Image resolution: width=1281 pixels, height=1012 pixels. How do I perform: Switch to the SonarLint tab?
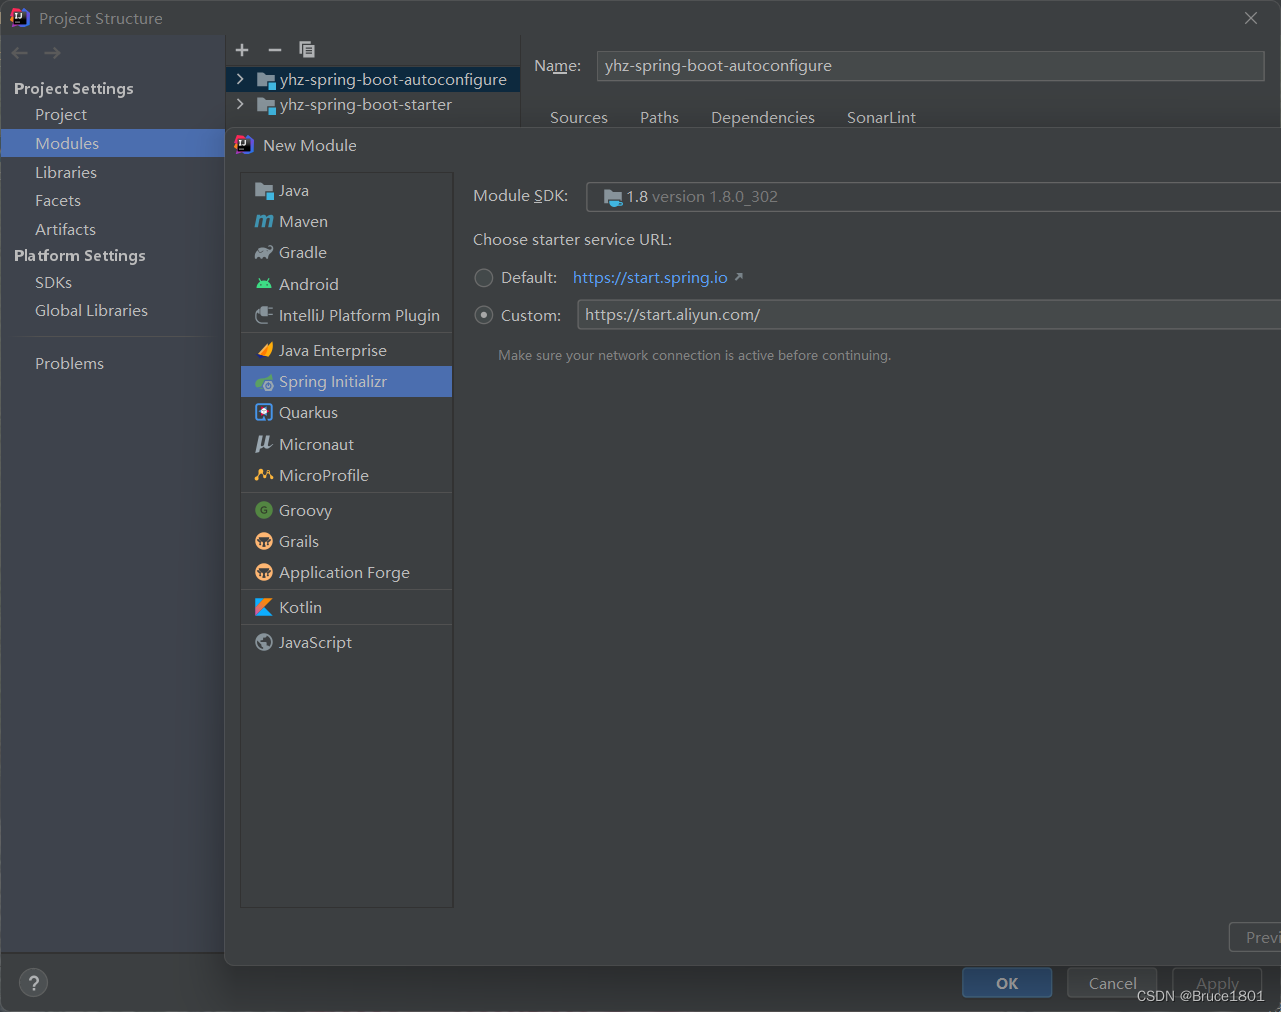click(x=881, y=118)
